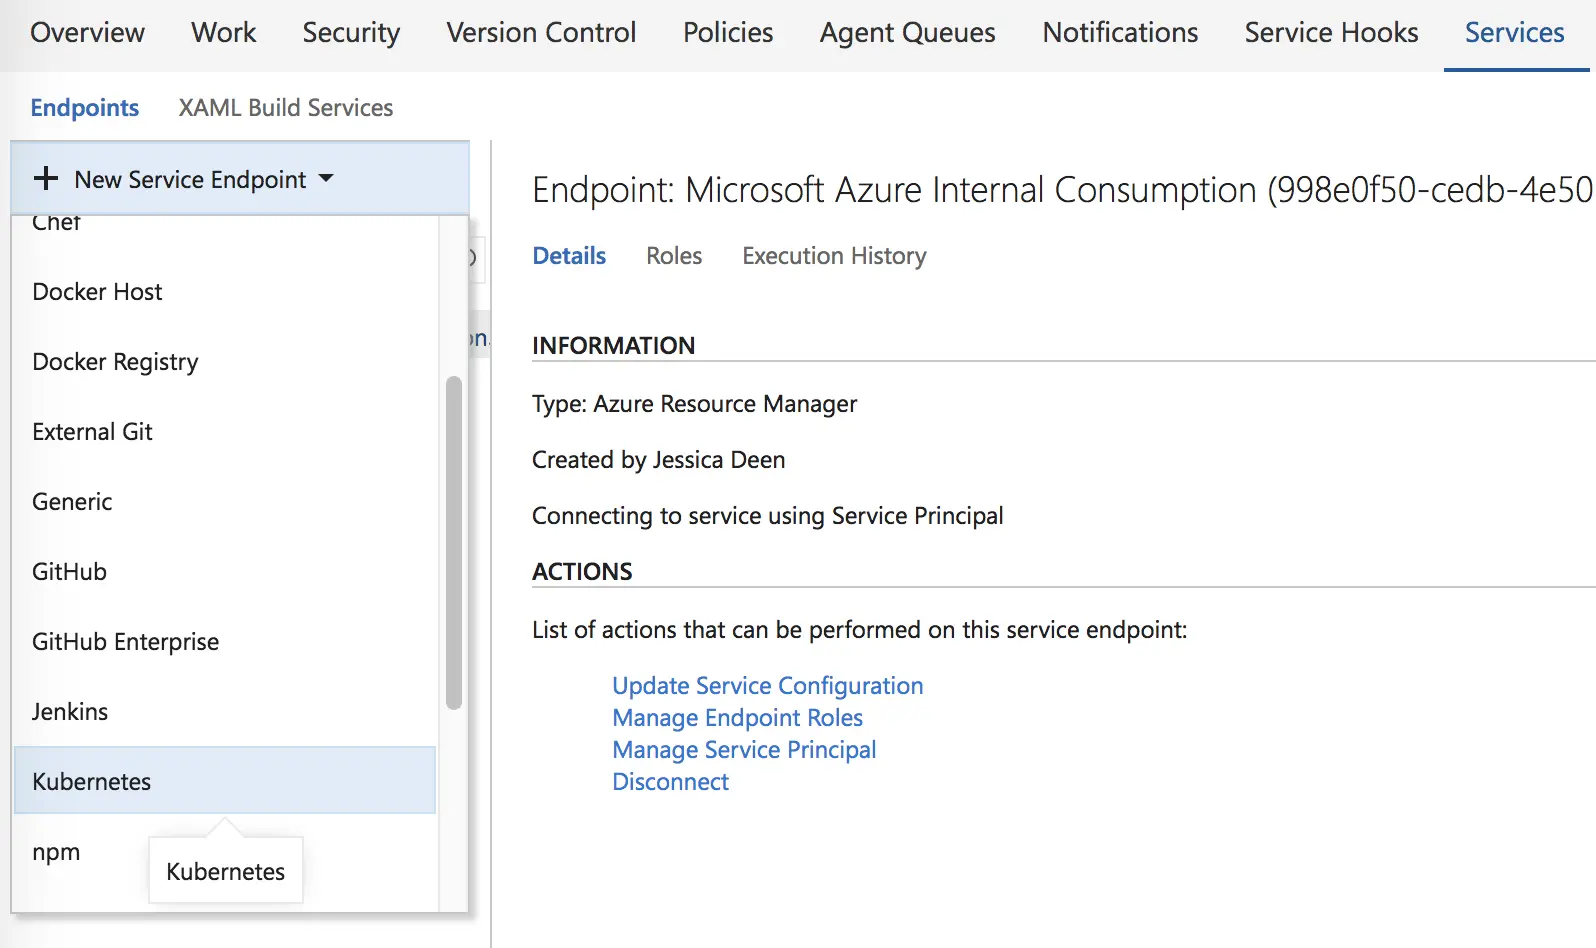Image resolution: width=1596 pixels, height=948 pixels.
Task: Open the Notifications tab
Action: tap(1120, 33)
